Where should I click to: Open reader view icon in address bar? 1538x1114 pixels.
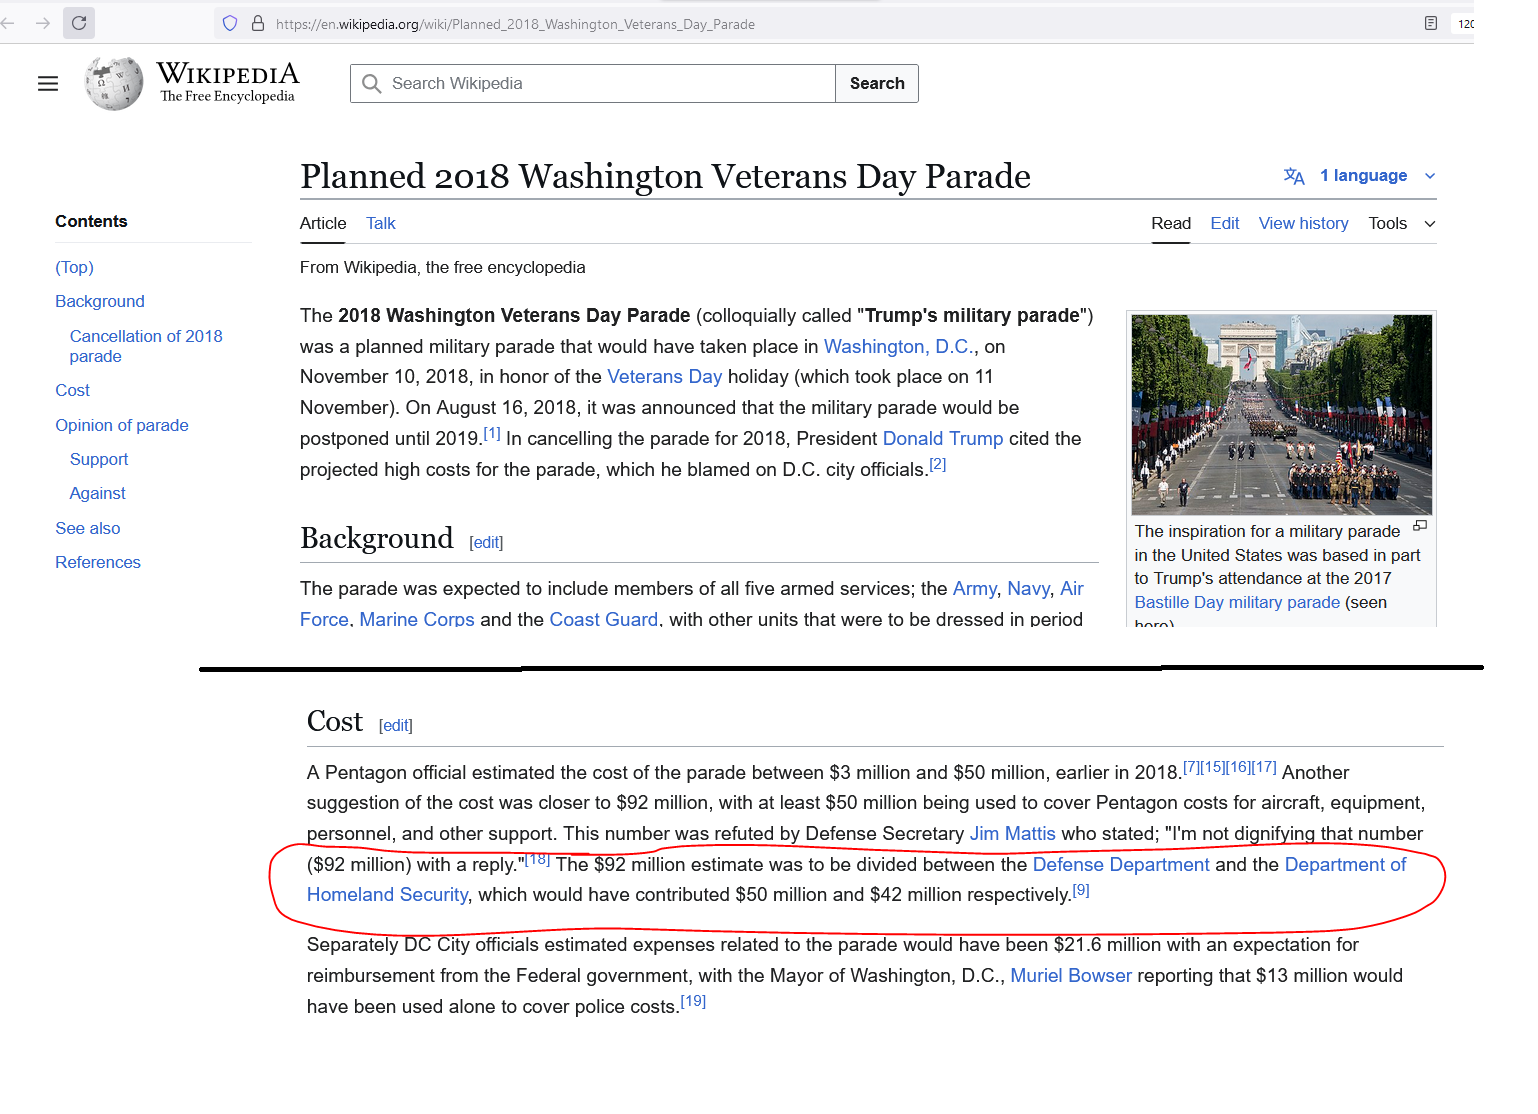tap(1431, 23)
